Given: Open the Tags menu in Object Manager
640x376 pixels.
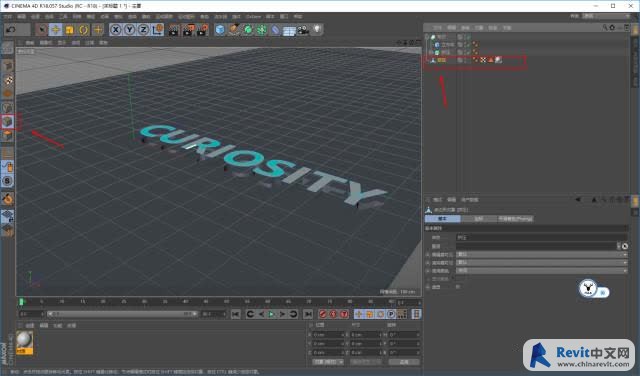Looking at the screenshot, I should point(493,28).
